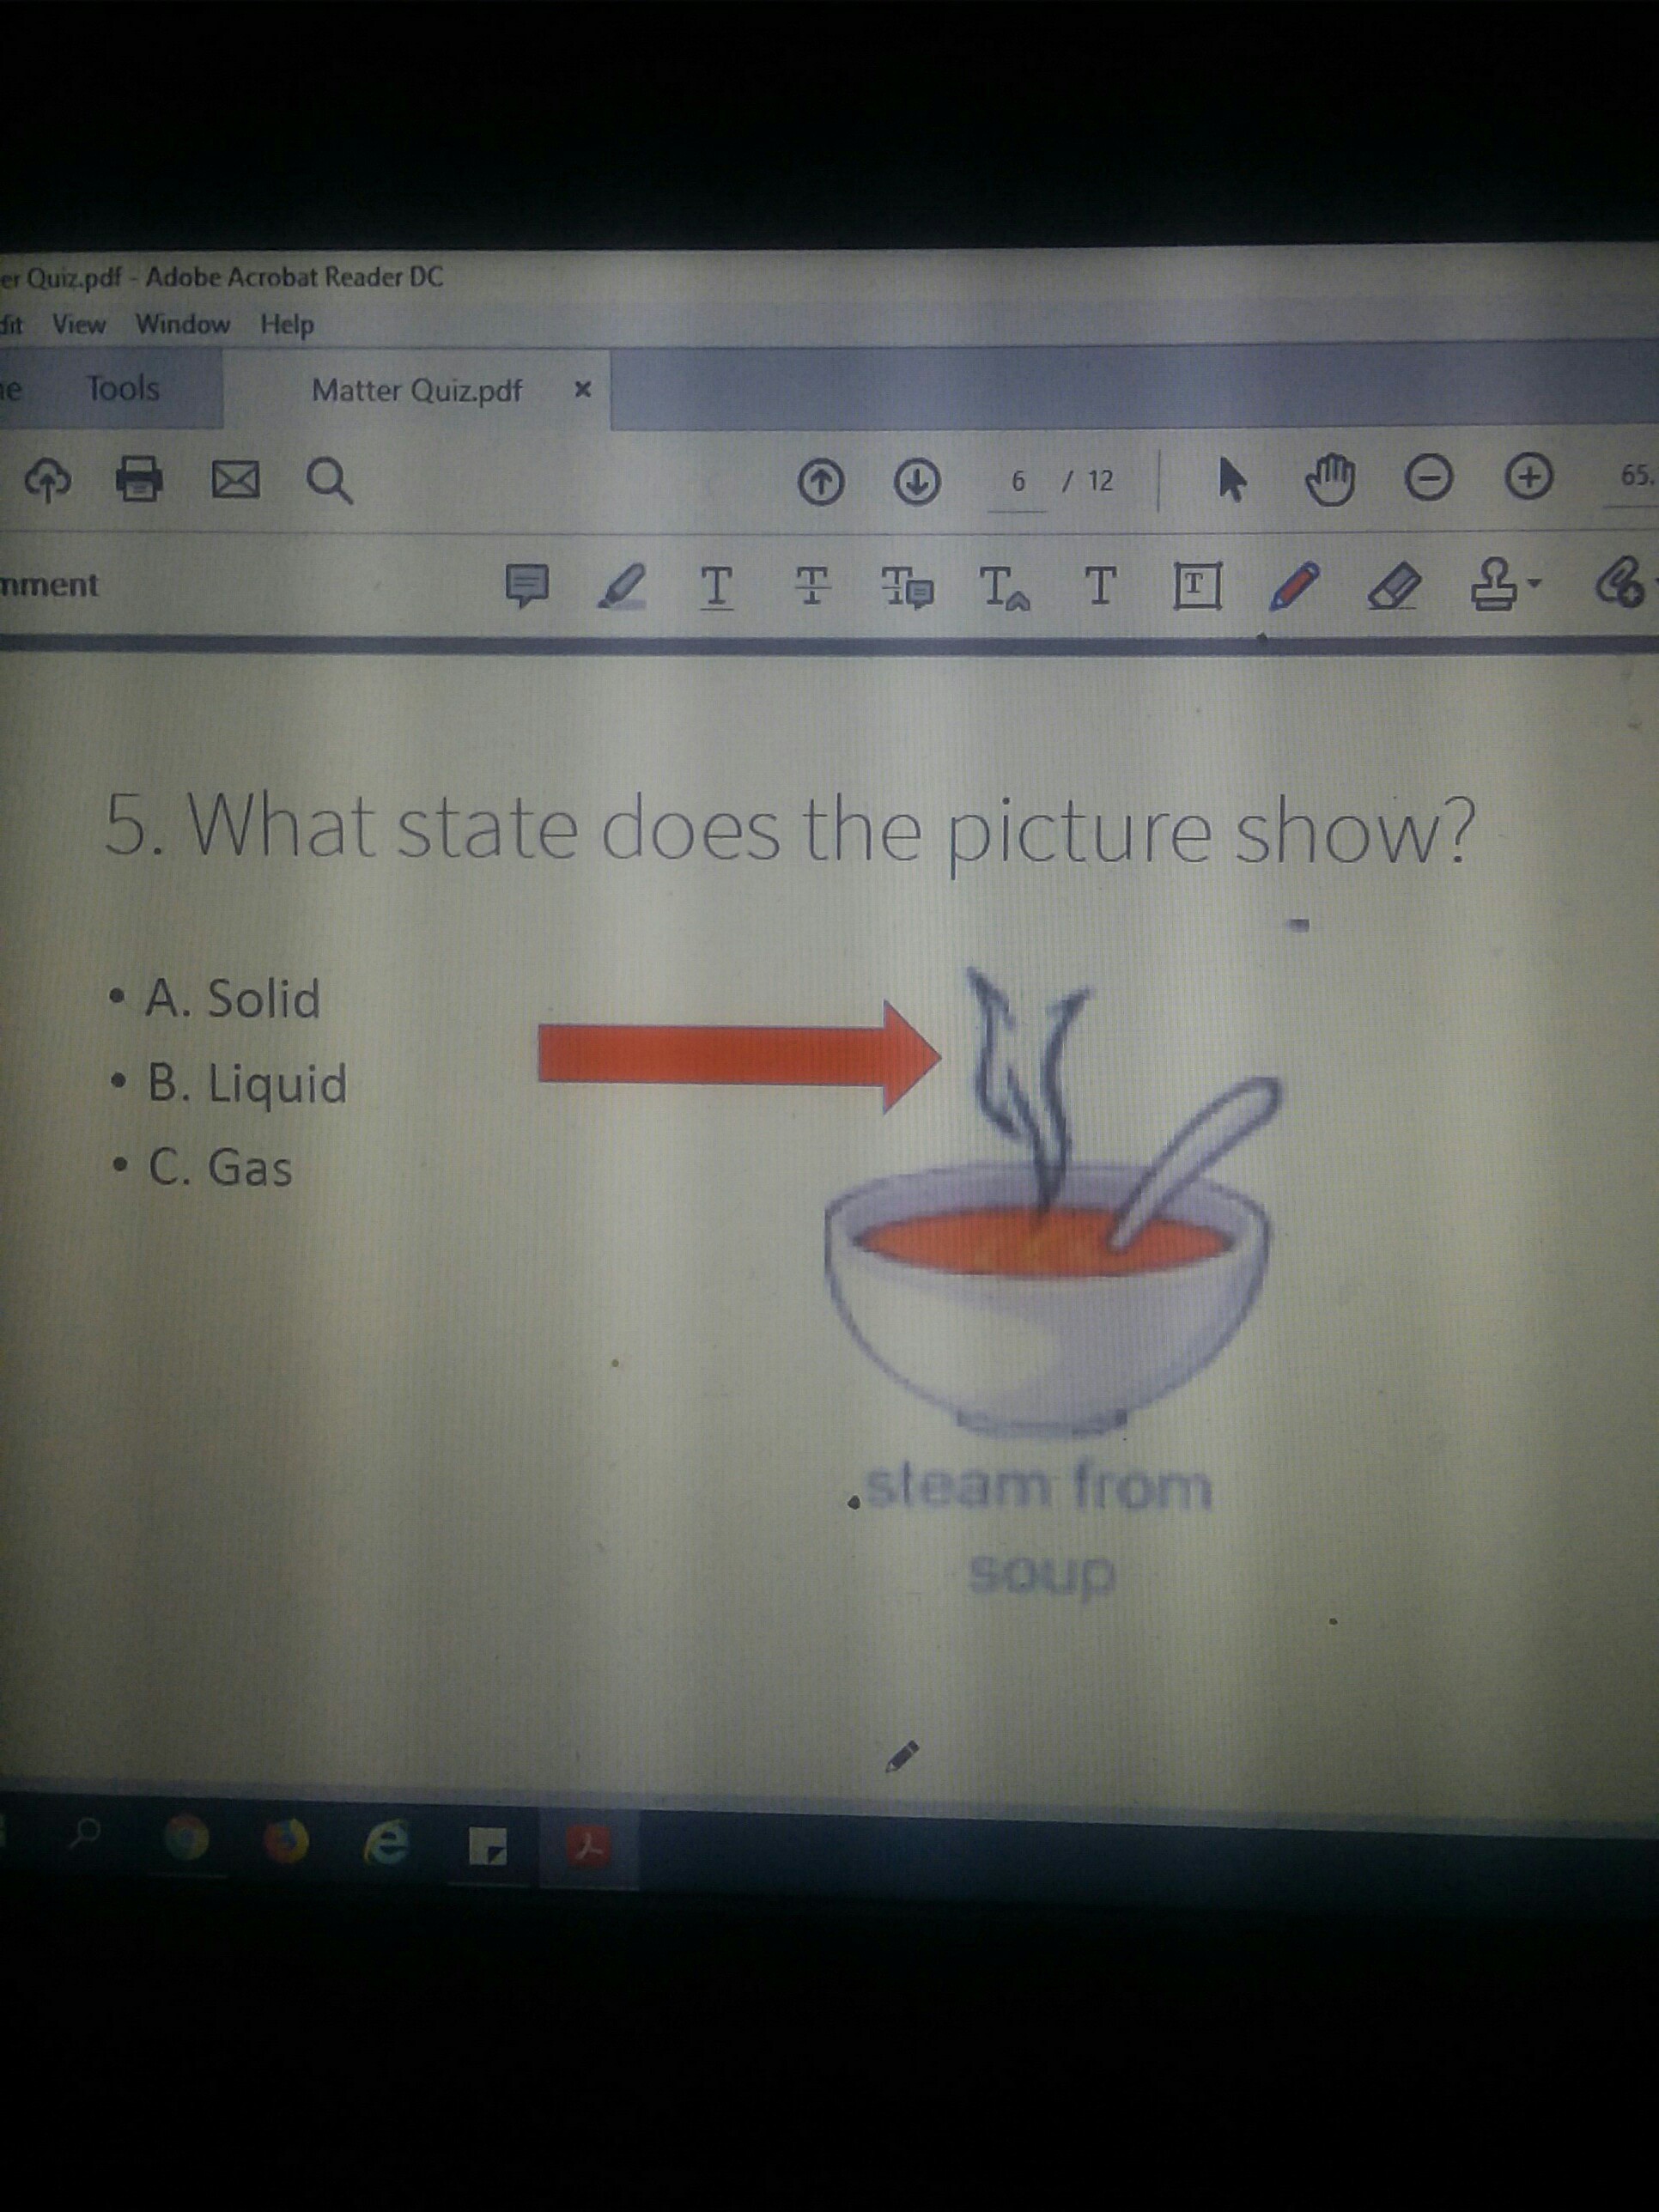1659x2212 pixels.
Task: Click the page number input field
Action: (1017, 482)
